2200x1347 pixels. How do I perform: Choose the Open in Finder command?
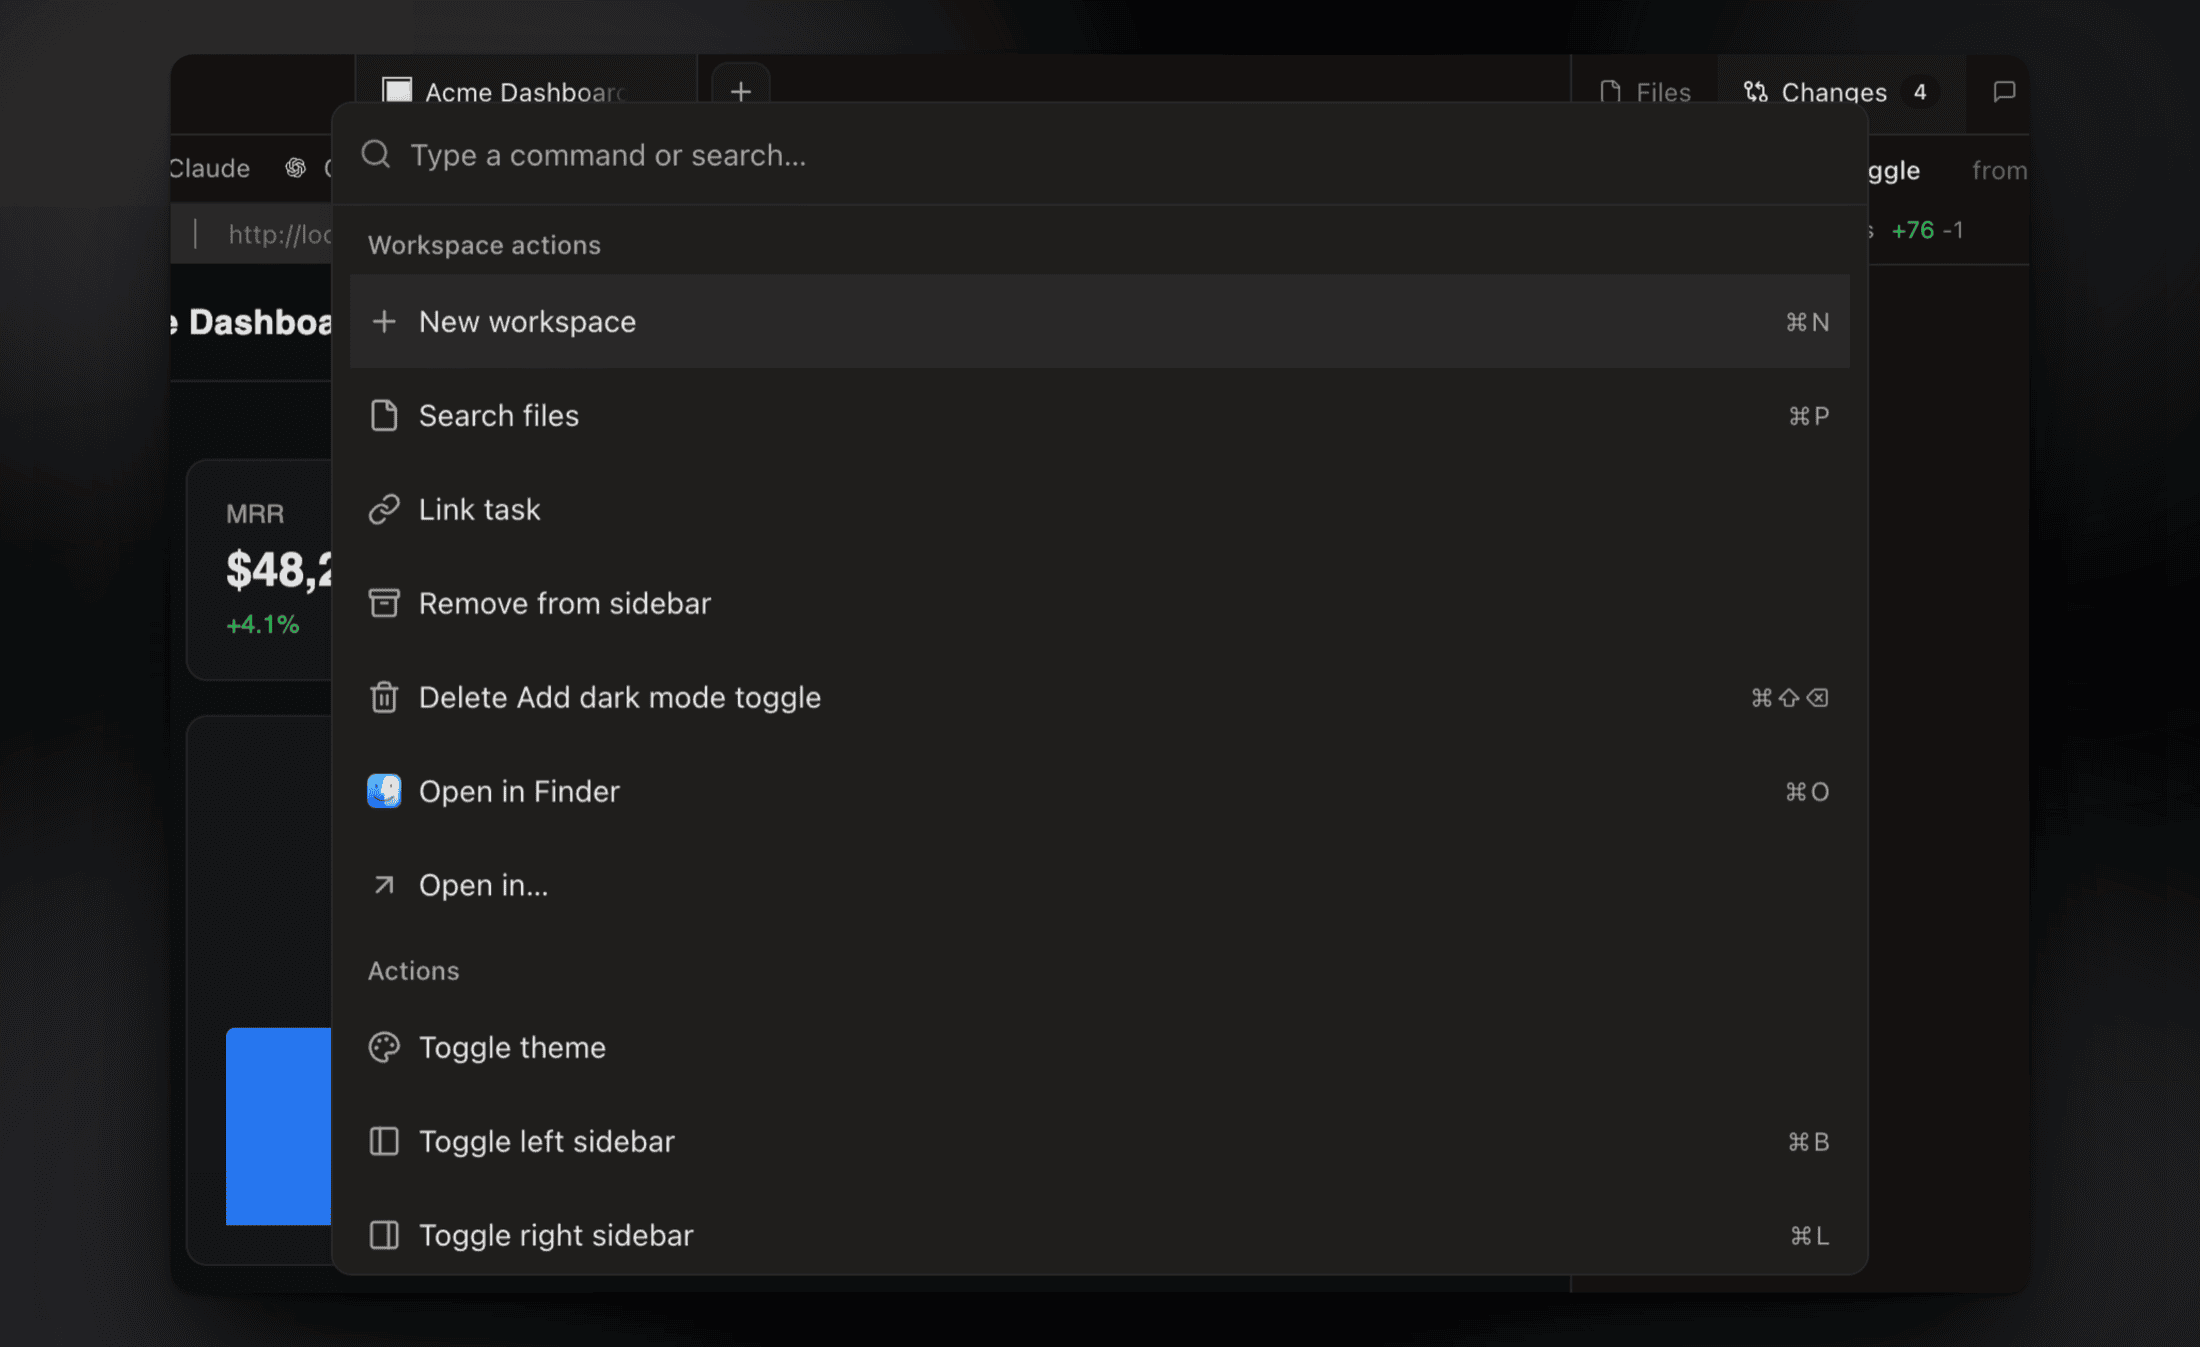[1100, 792]
